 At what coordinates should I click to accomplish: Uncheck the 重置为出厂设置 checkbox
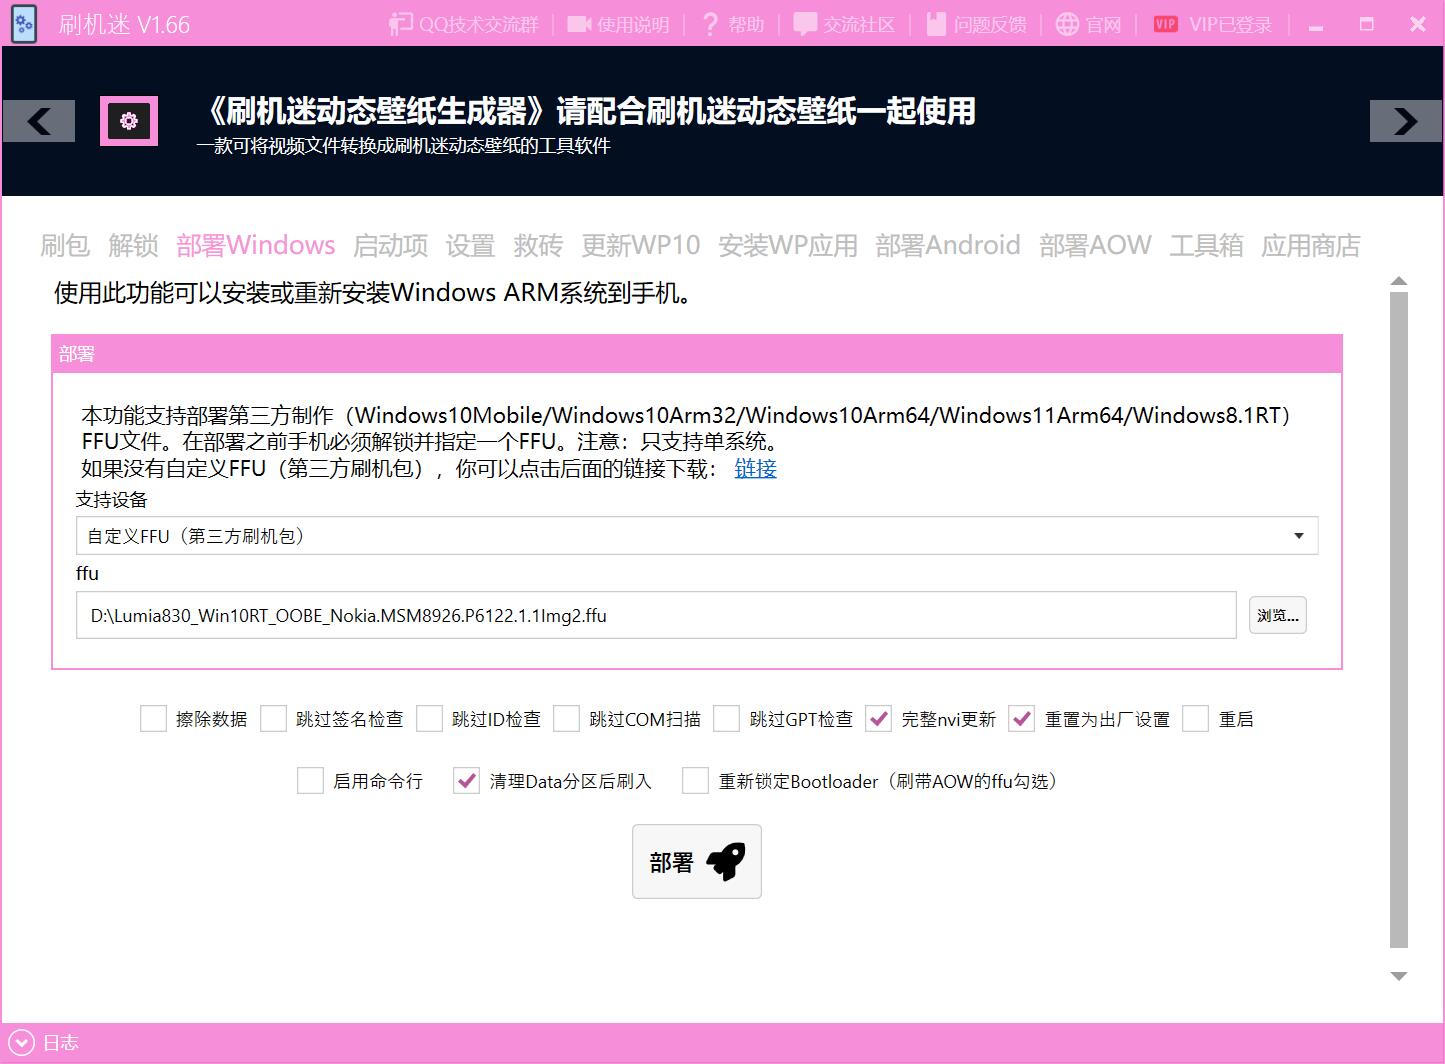(x=1021, y=719)
